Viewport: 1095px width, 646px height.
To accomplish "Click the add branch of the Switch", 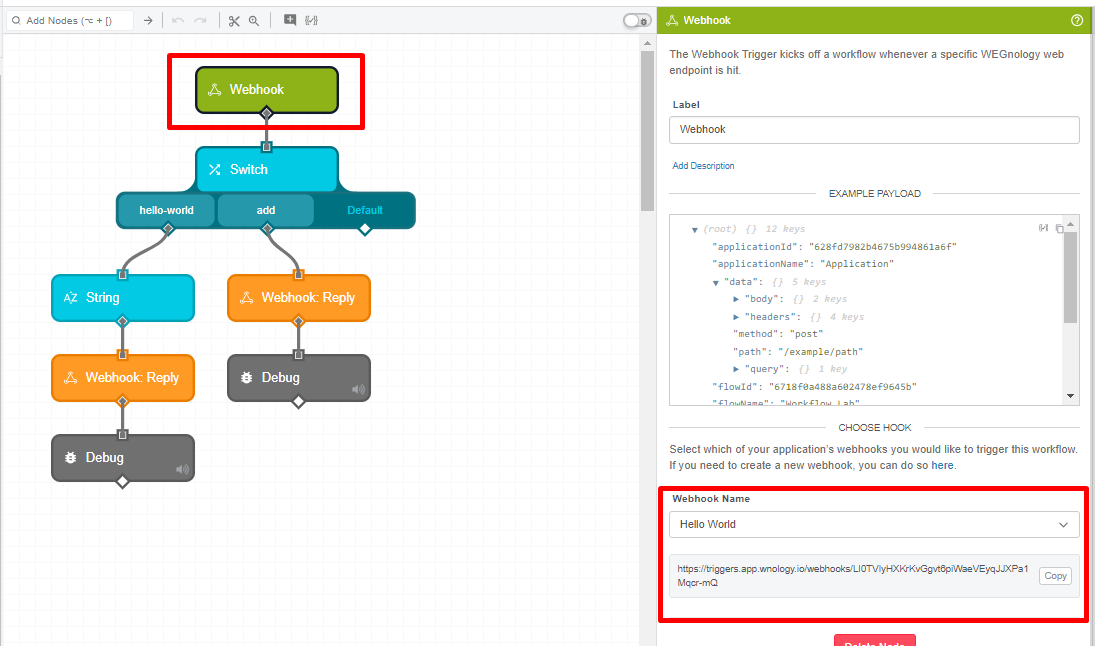I will (265, 210).
